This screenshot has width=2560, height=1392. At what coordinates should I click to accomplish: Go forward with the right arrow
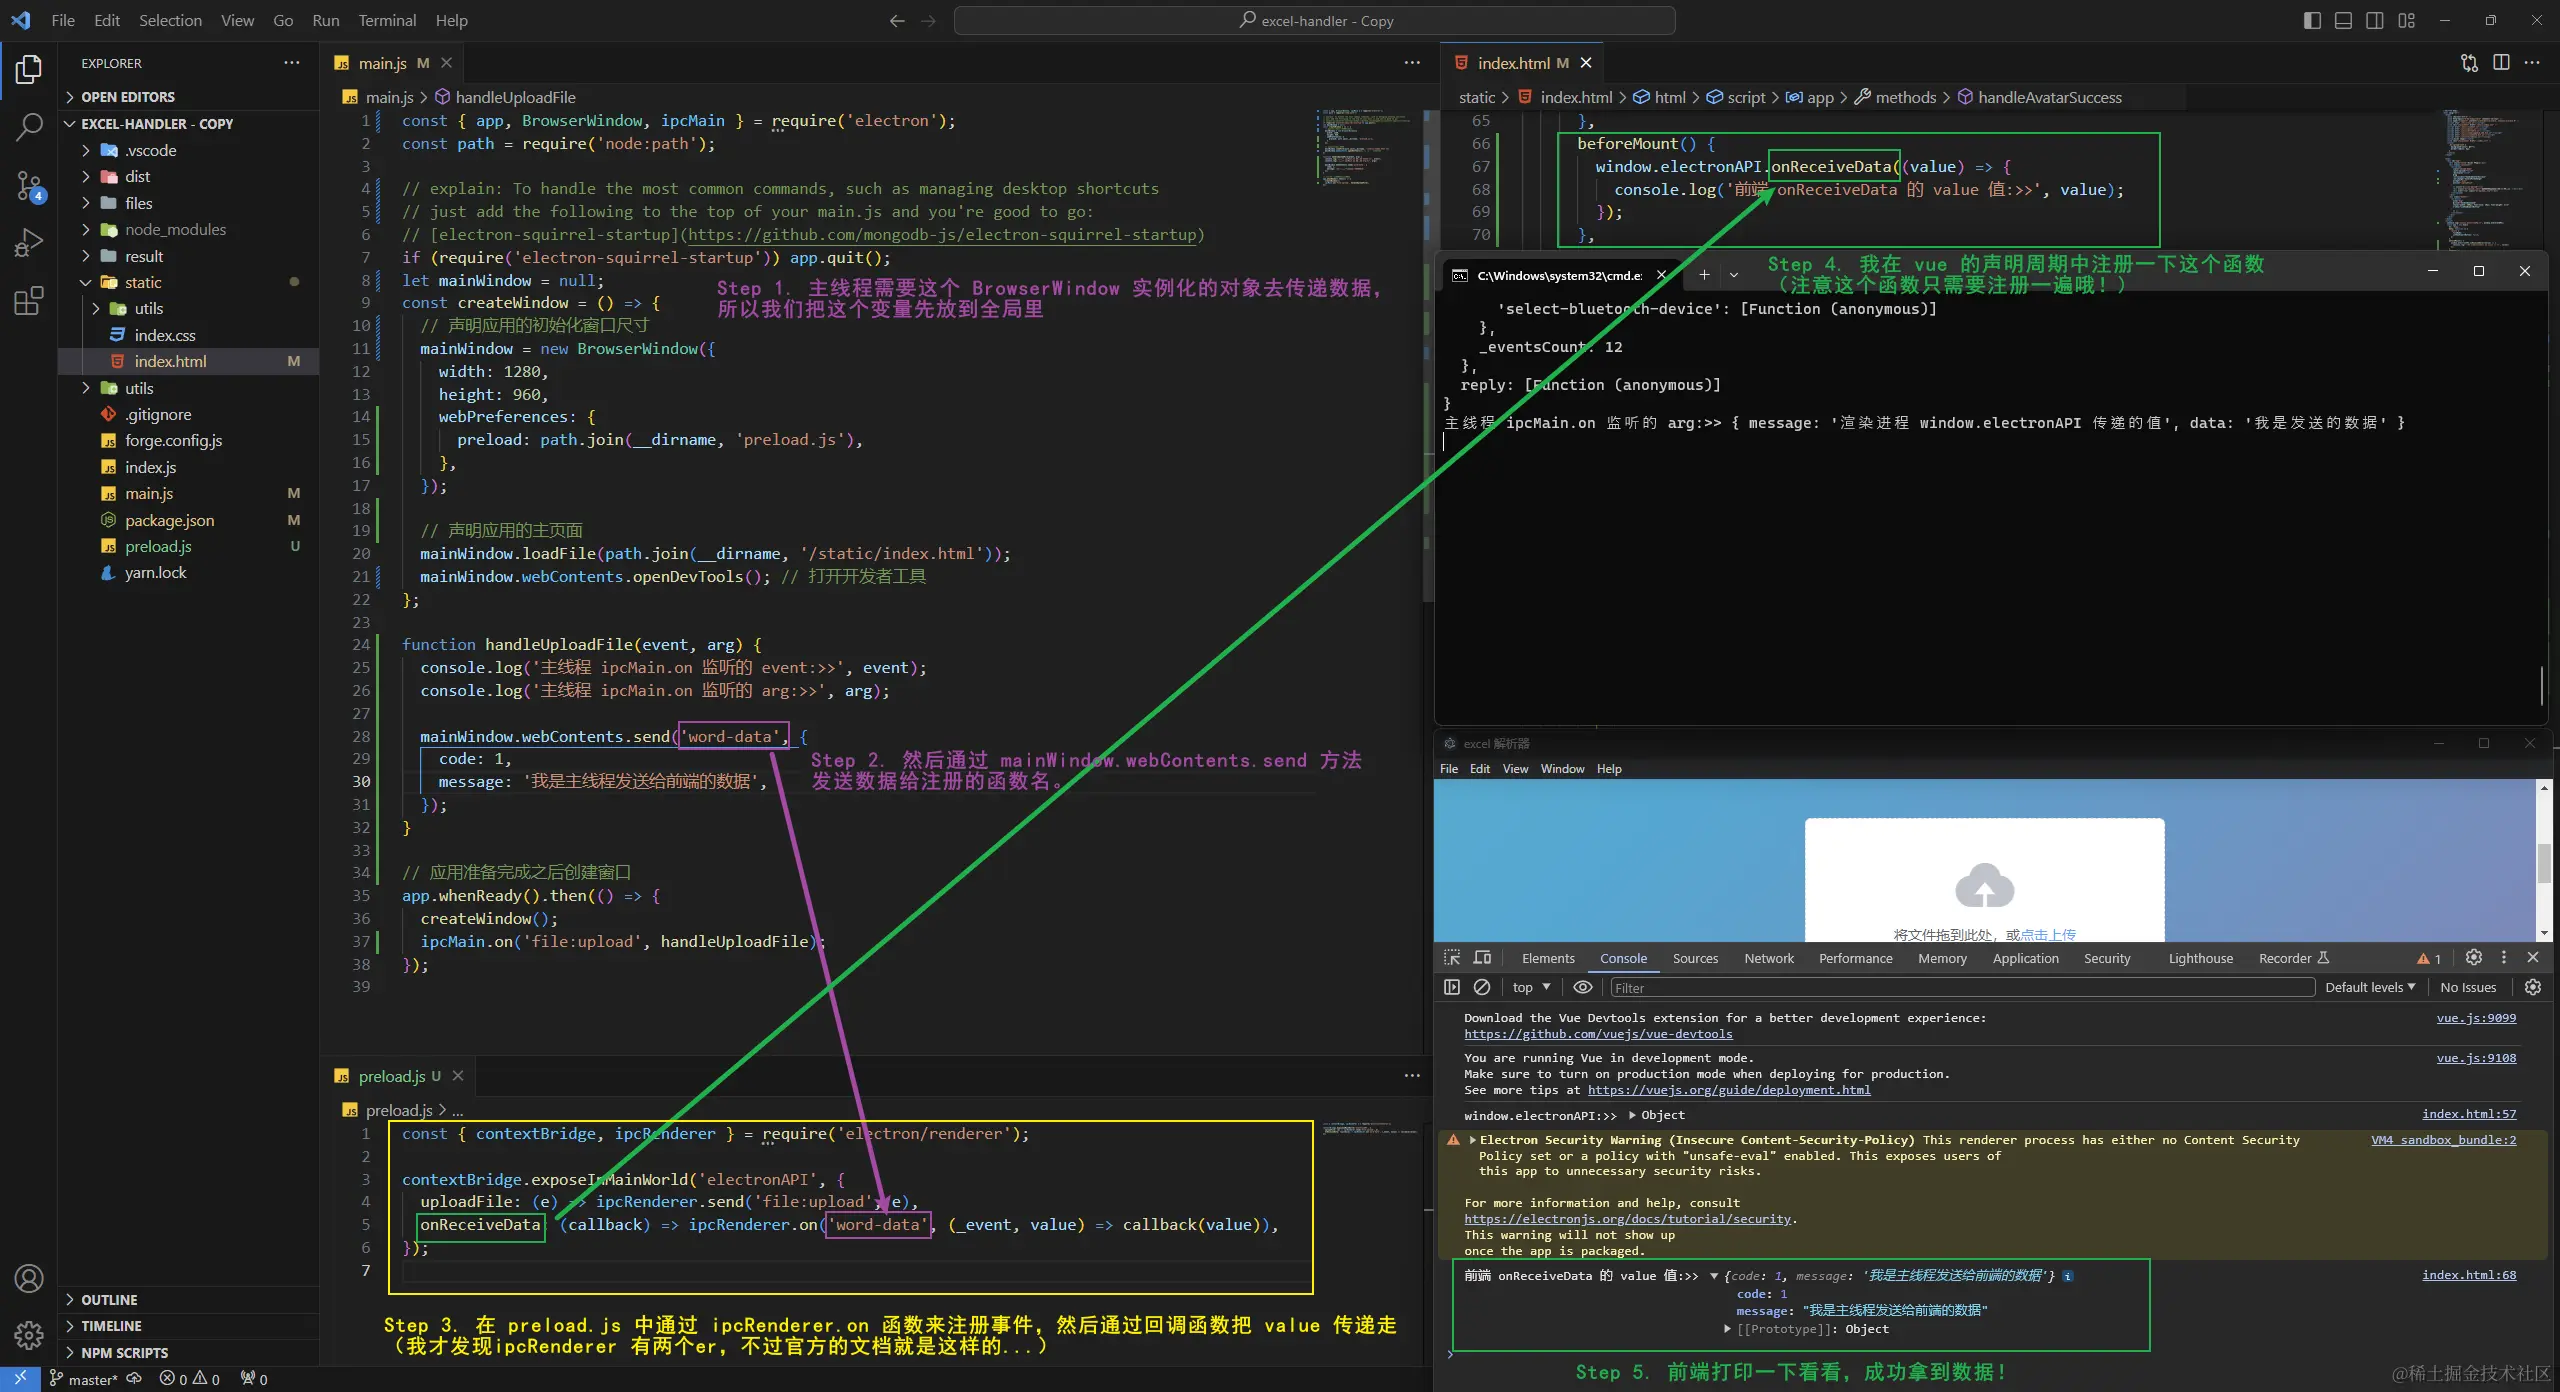click(928, 20)
